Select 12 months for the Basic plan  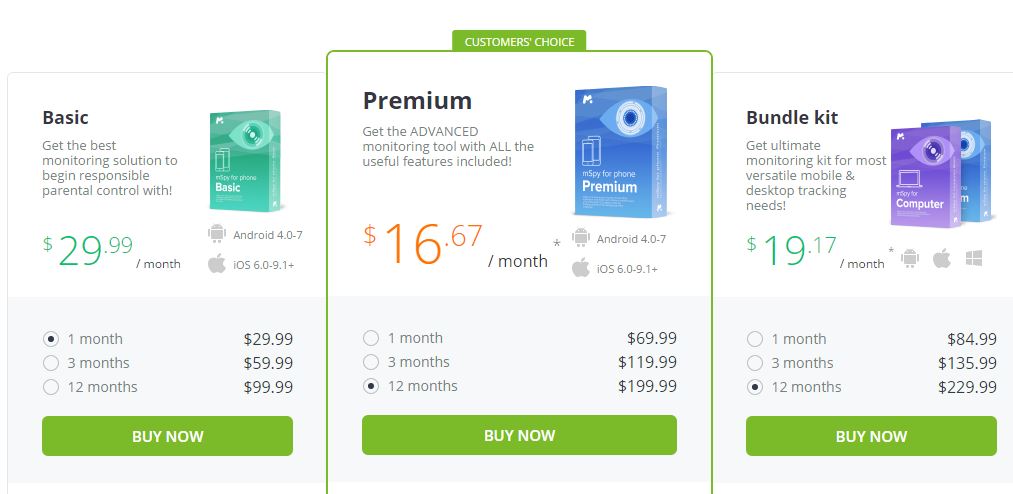51,387
